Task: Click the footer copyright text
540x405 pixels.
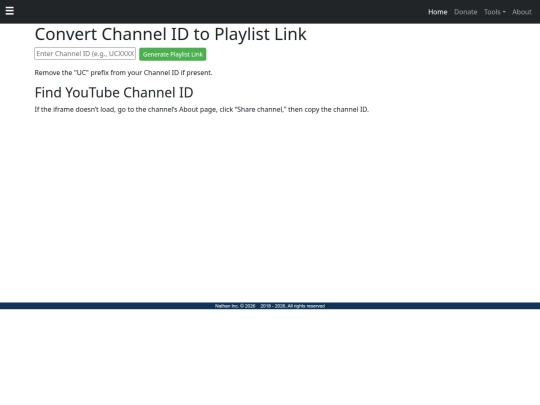Action: pyautogui.click(x=270, y=306)
